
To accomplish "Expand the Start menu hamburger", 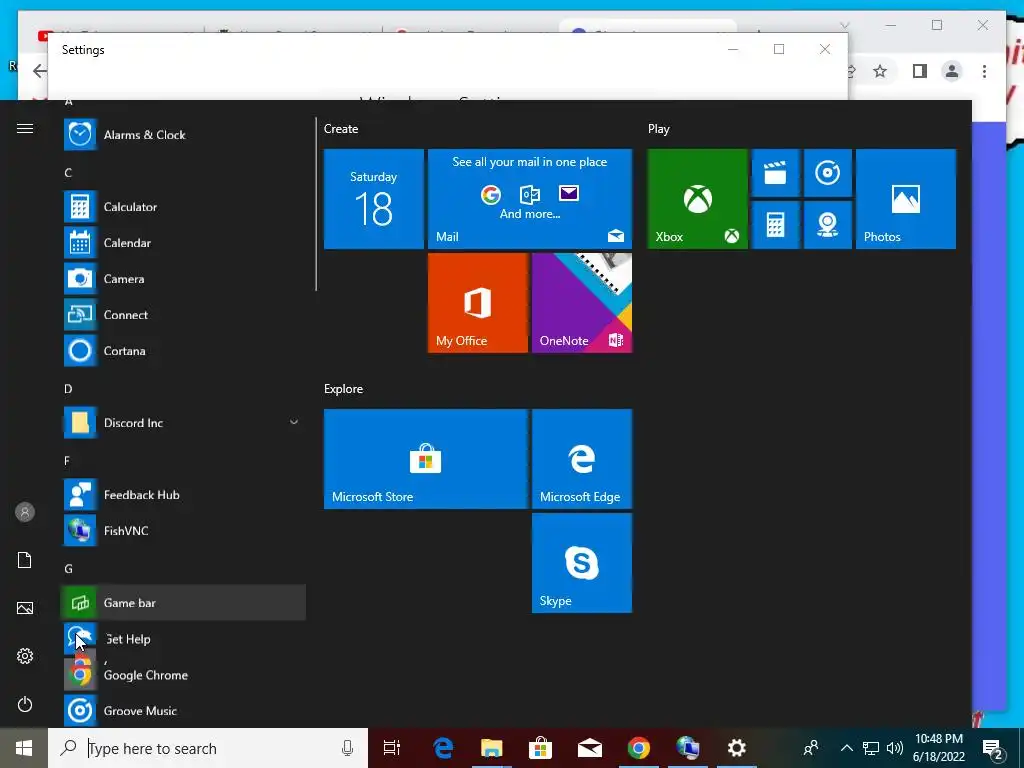I will pos(25,129).
